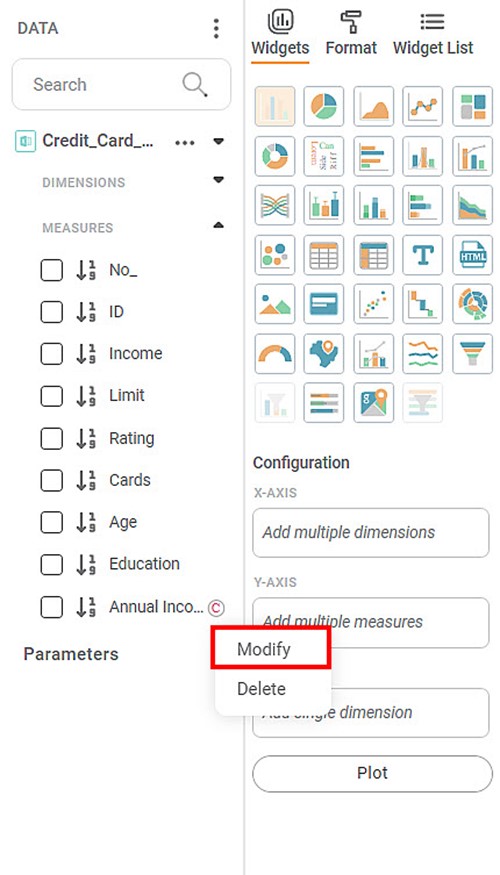This screenshot has height=875, width=500.
Task: Expand the DIMENSIONS section
Action: point(219,180)
